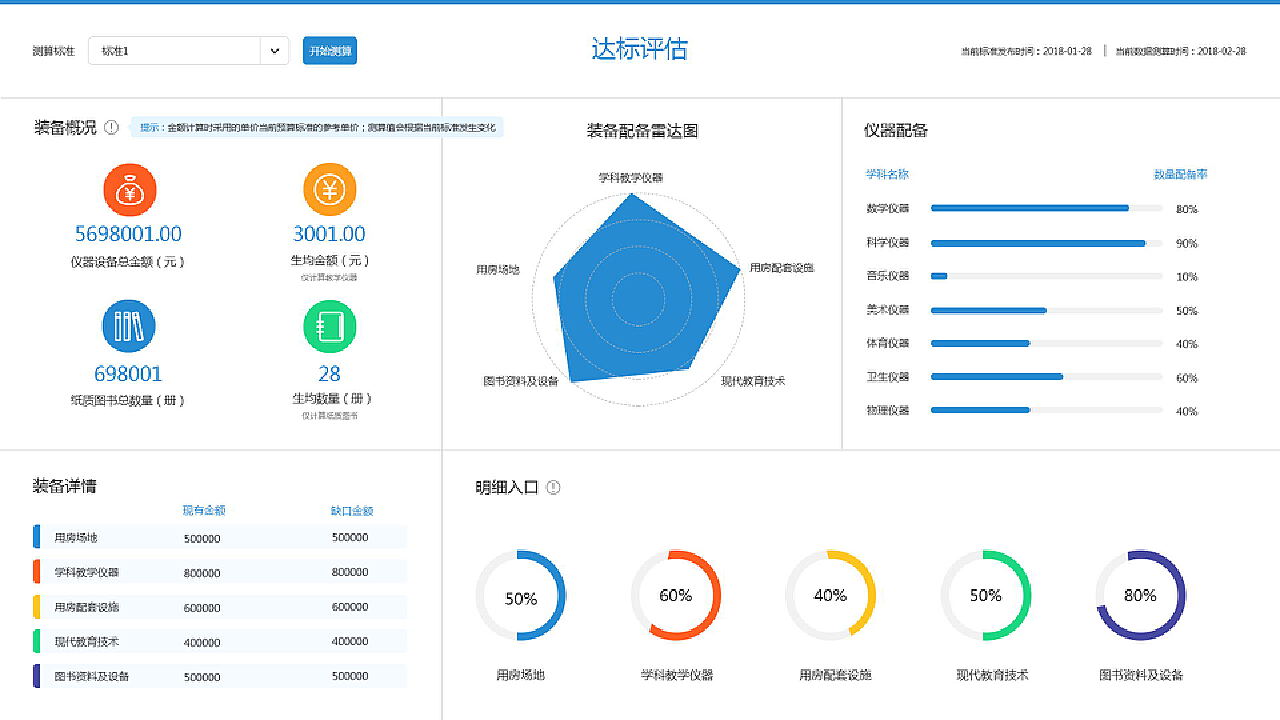Click the 缺口金额 column header

point(352,510)
